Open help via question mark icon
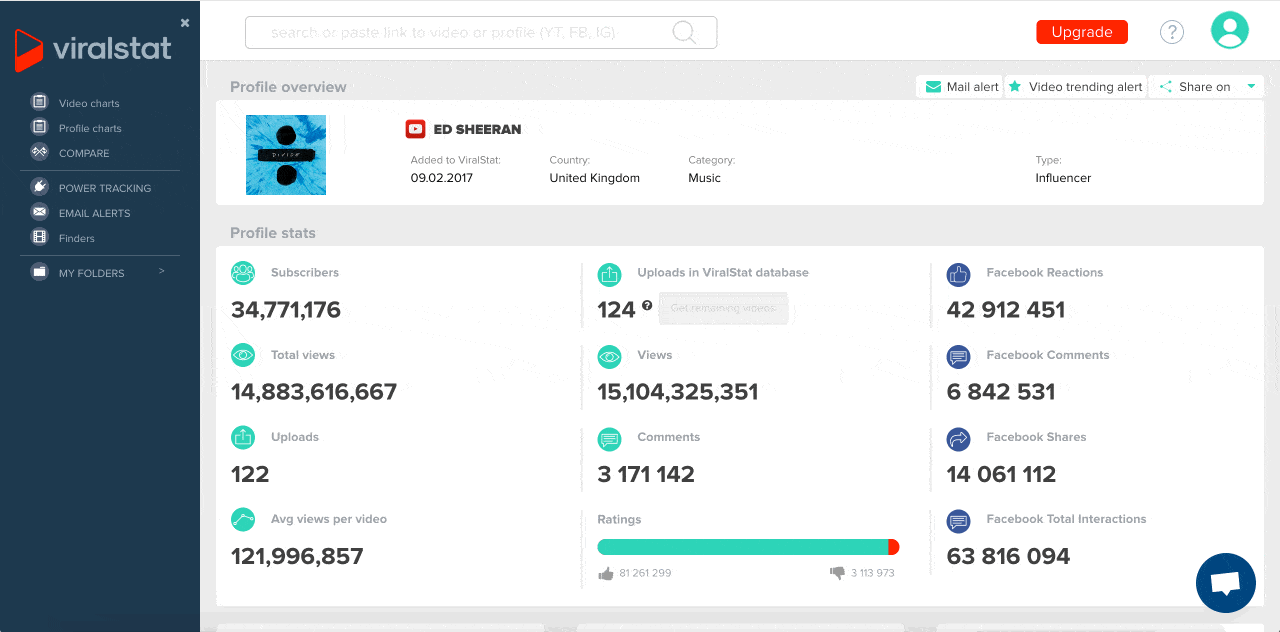The height and width of the screenshot is (632, 1280). click(x=1172, y=32)
